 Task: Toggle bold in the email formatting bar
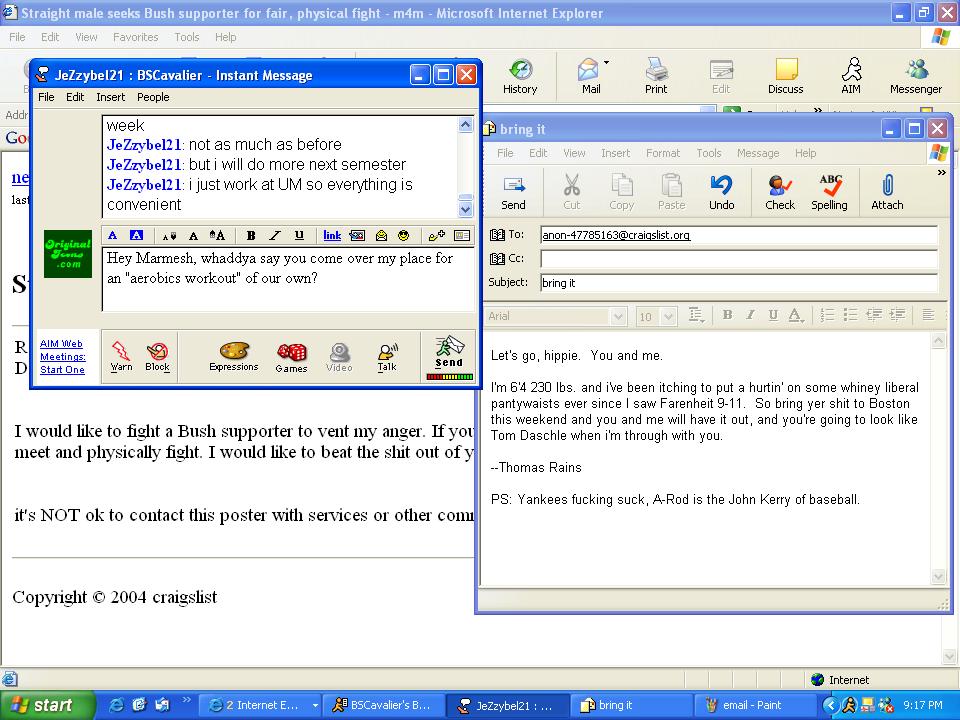pyautogui.click(x=727, y=315)
